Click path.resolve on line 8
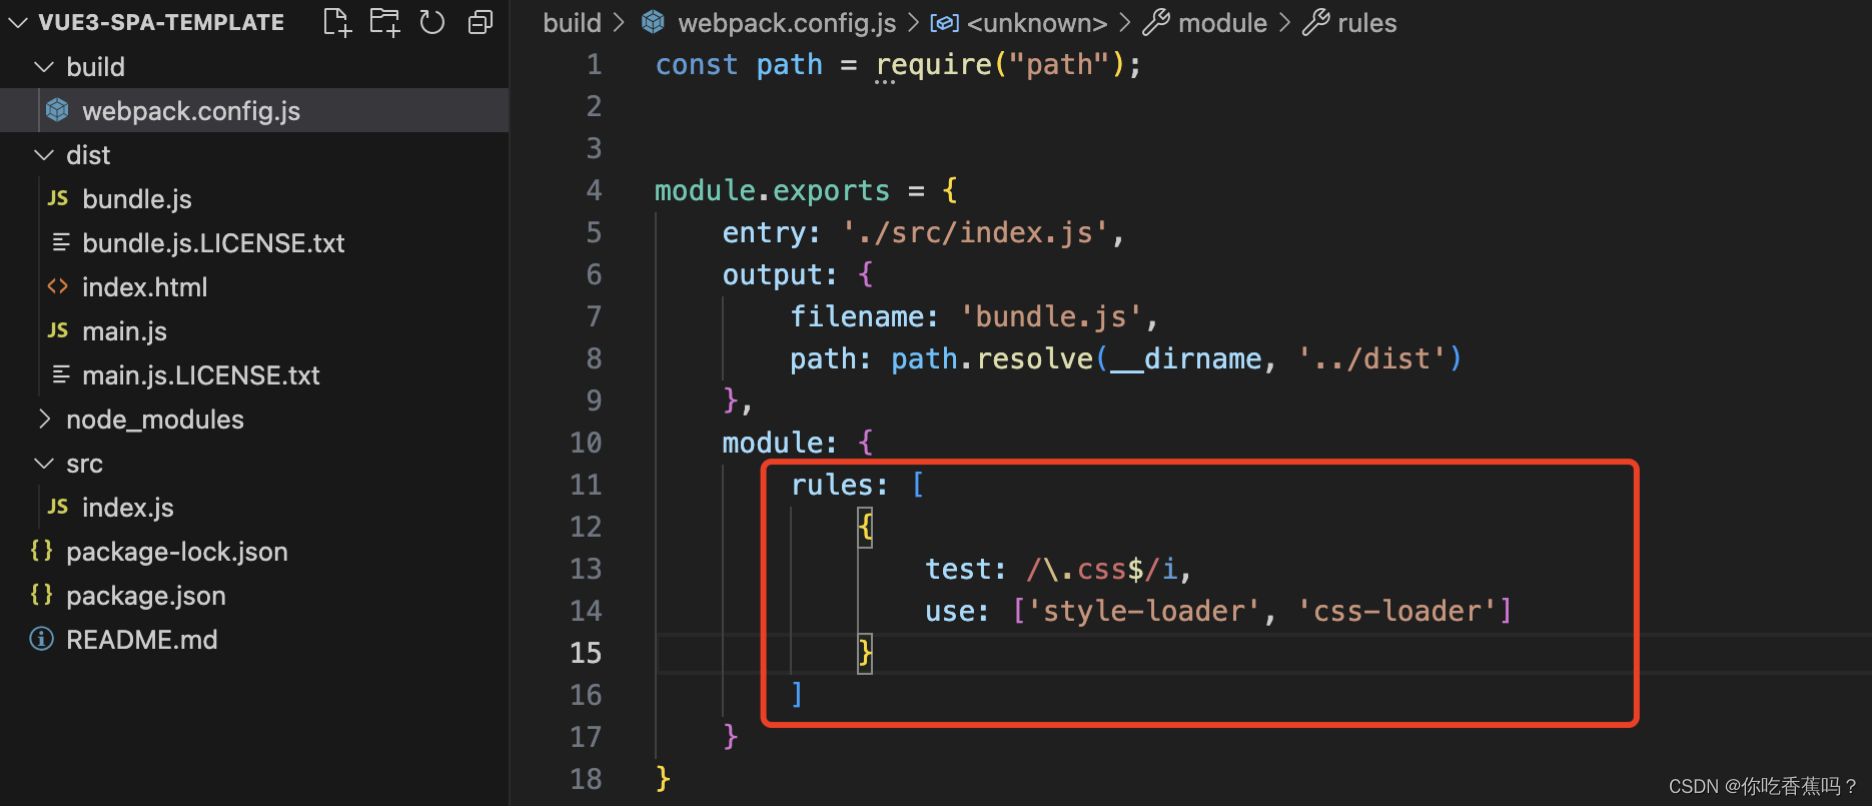This screenshot has height=806, width=1872. (992, 358)
